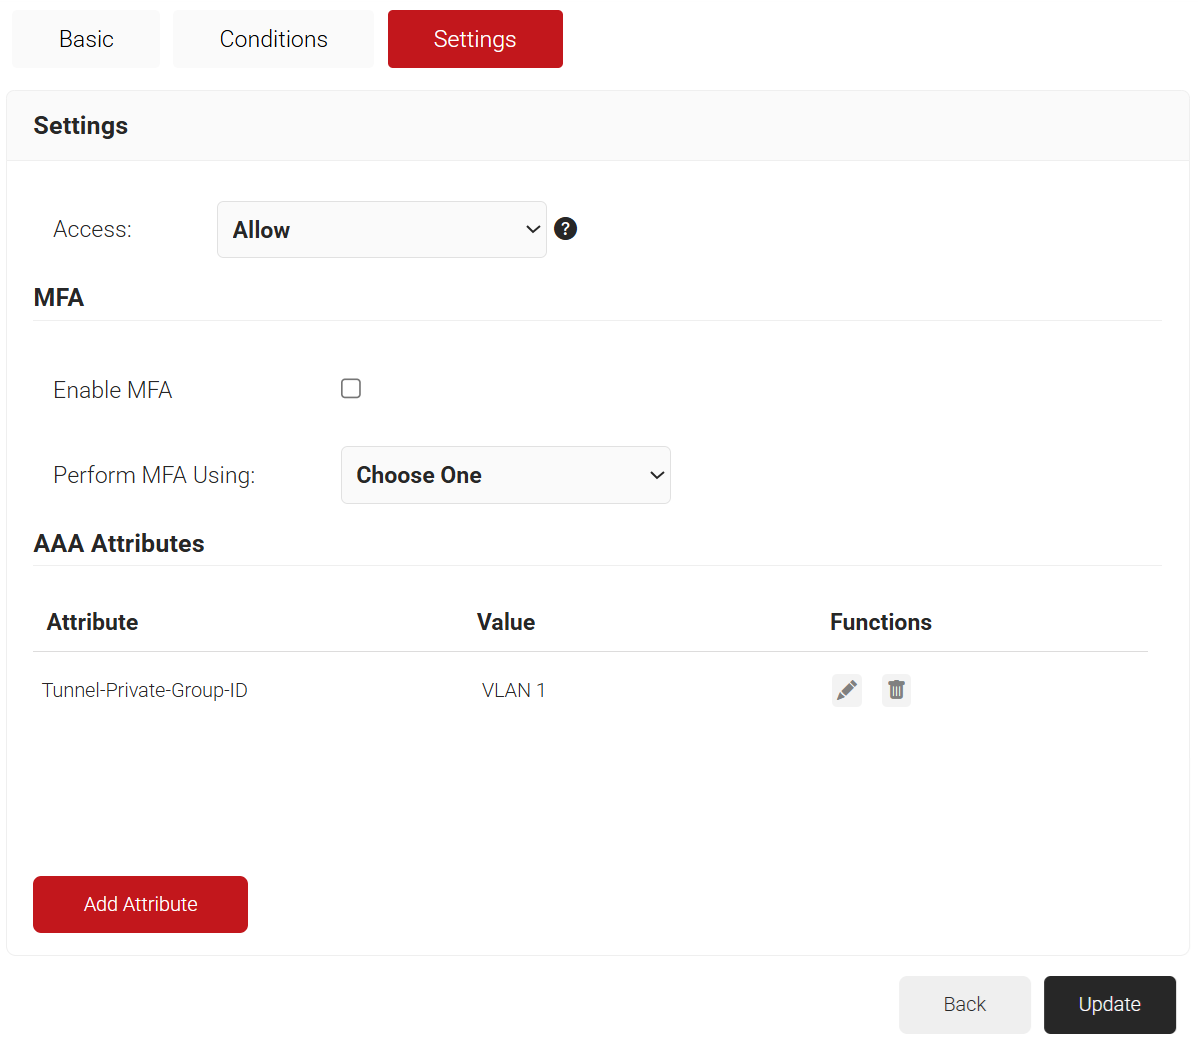Click the Perform MFA Using label
The height and width of the screenshot is (1054, 1198).
click(154, 475)
